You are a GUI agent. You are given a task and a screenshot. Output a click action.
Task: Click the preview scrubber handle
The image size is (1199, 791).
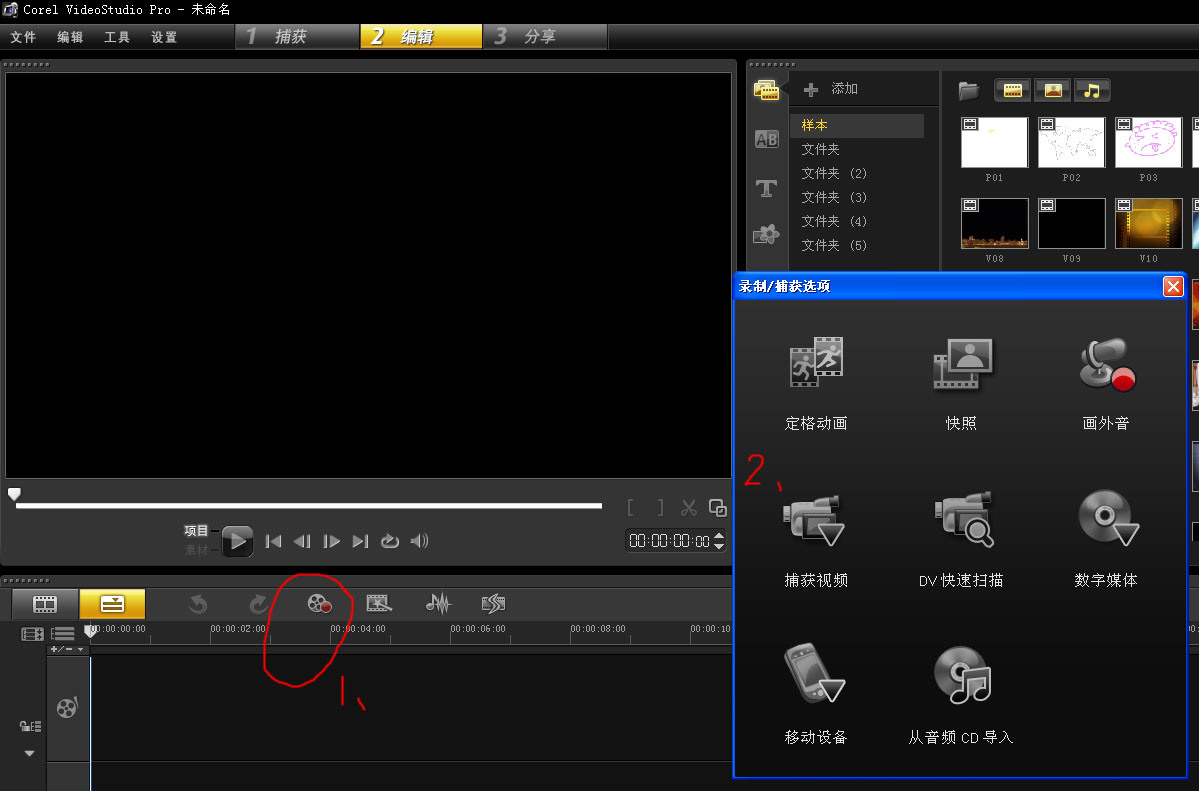coord(14,494)
